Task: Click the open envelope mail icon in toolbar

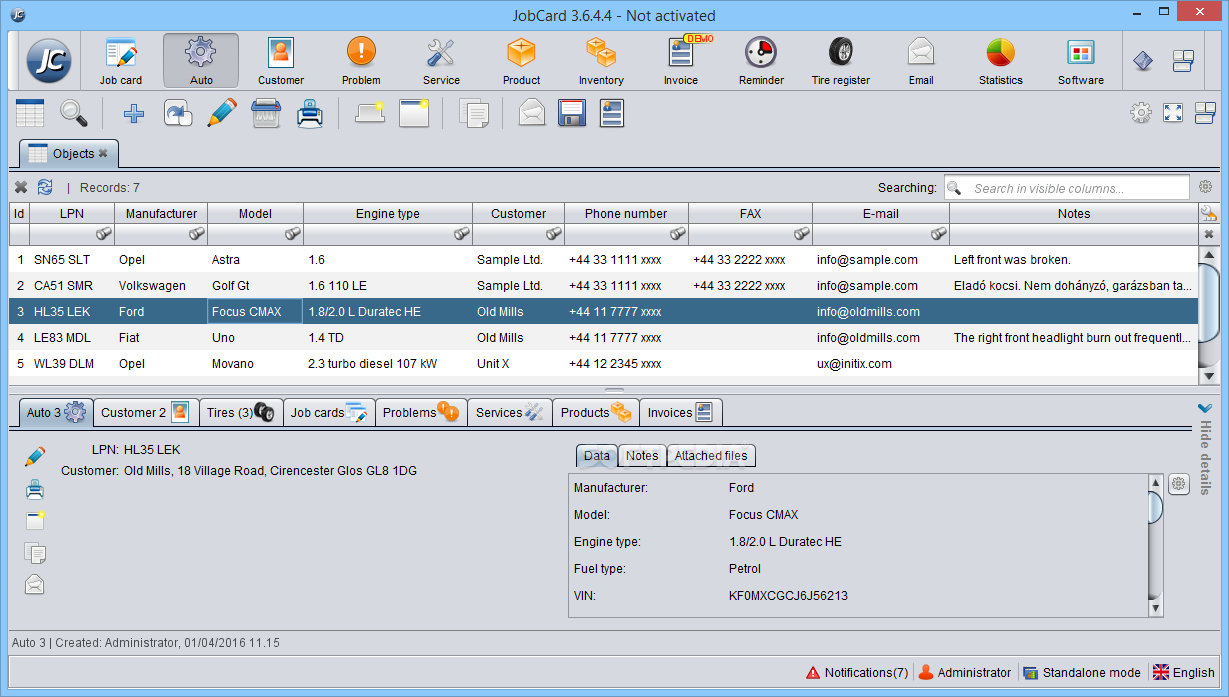Action: click(532, 113)
